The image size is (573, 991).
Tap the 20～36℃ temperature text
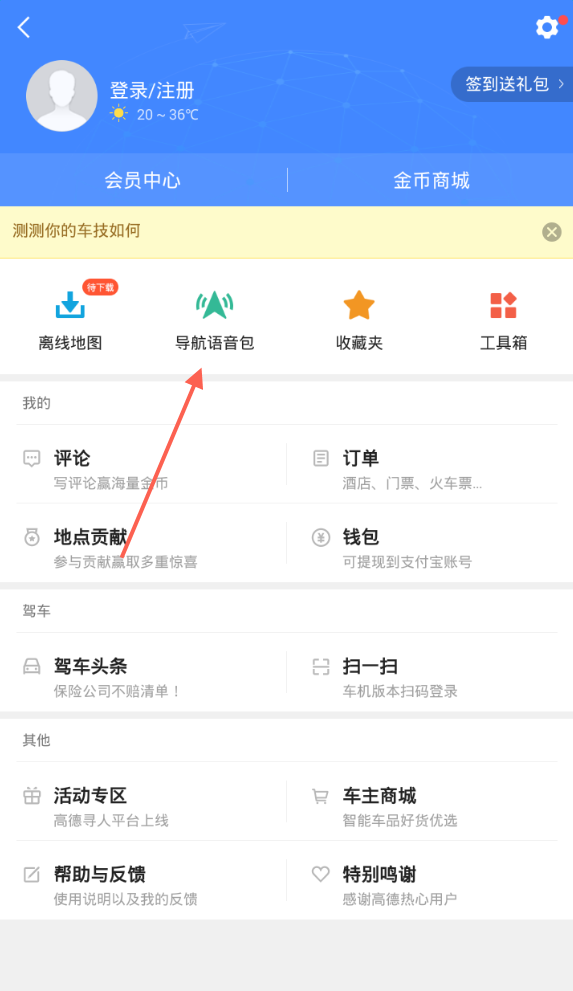(168, 114)
